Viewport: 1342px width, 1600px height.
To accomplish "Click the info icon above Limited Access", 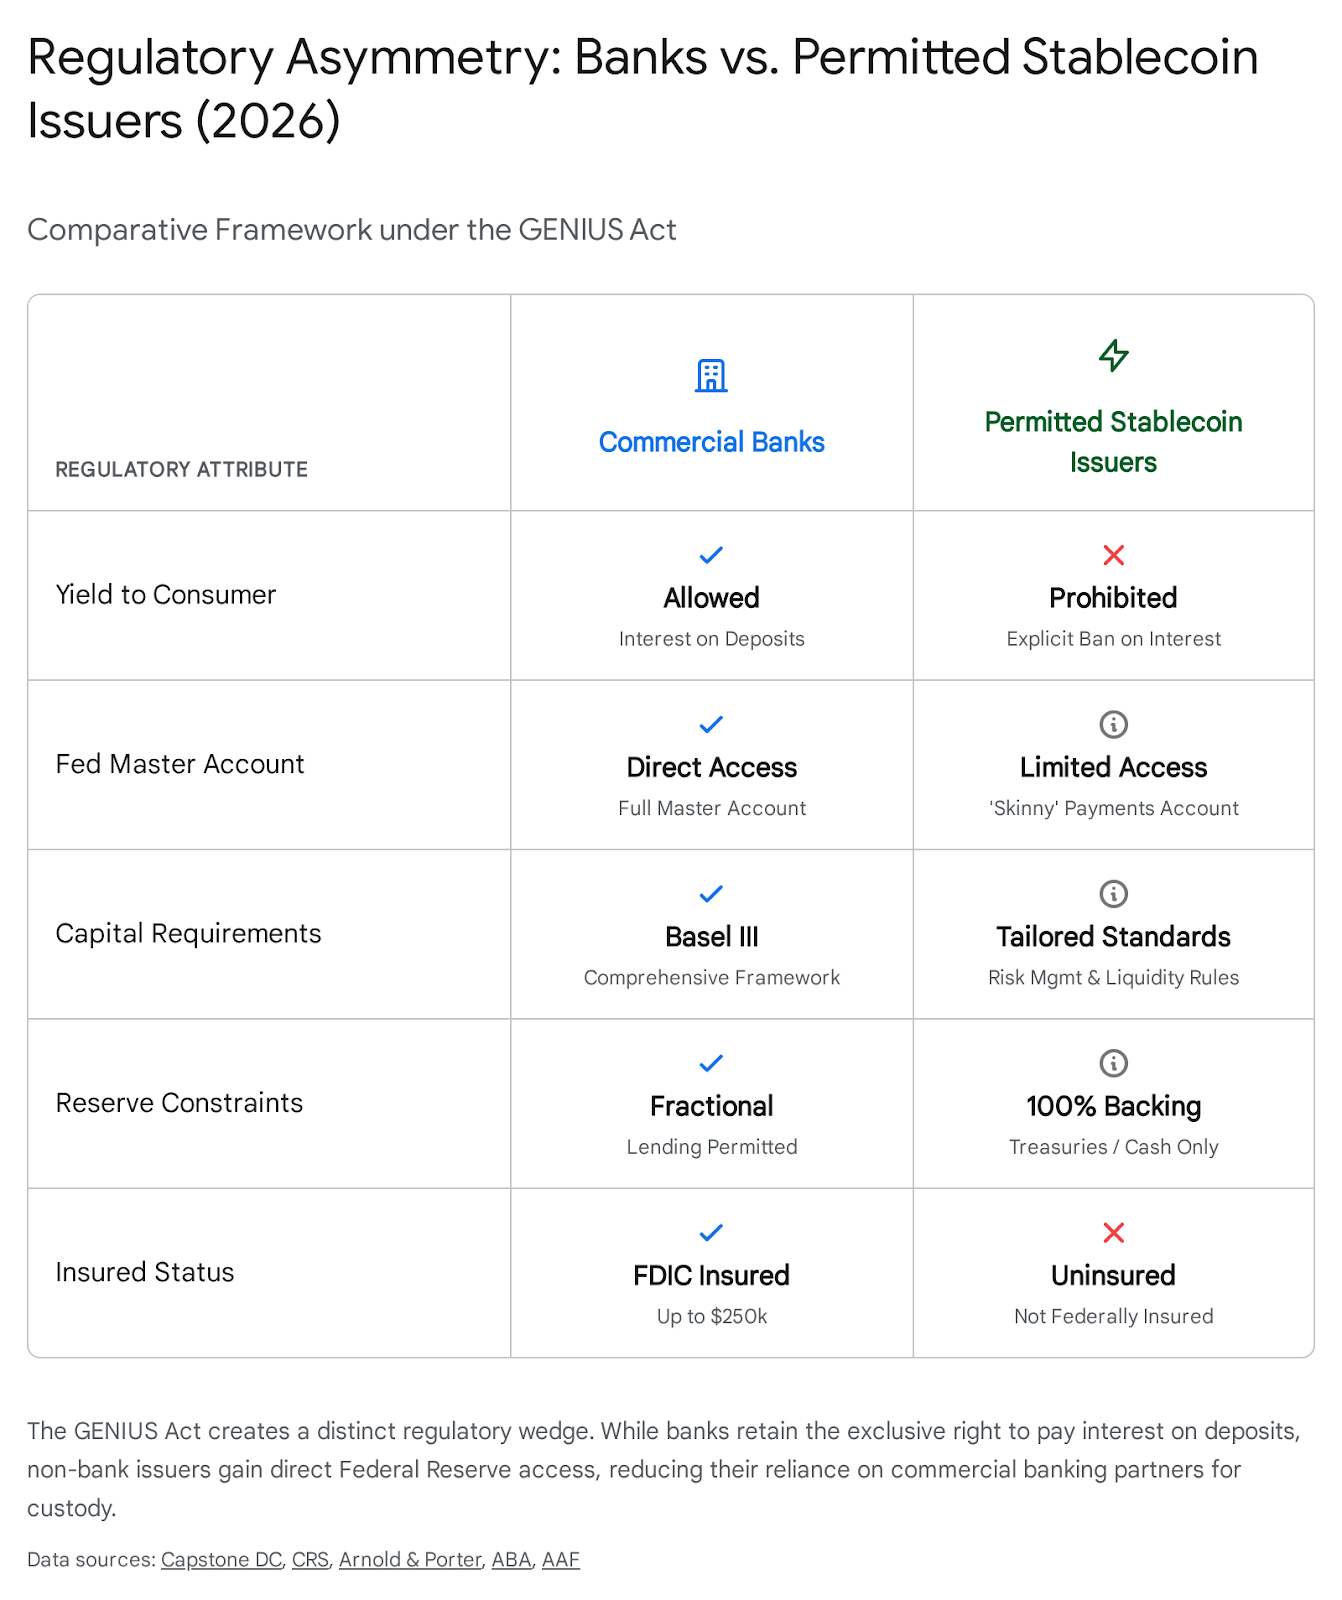I will point(1113,724).
